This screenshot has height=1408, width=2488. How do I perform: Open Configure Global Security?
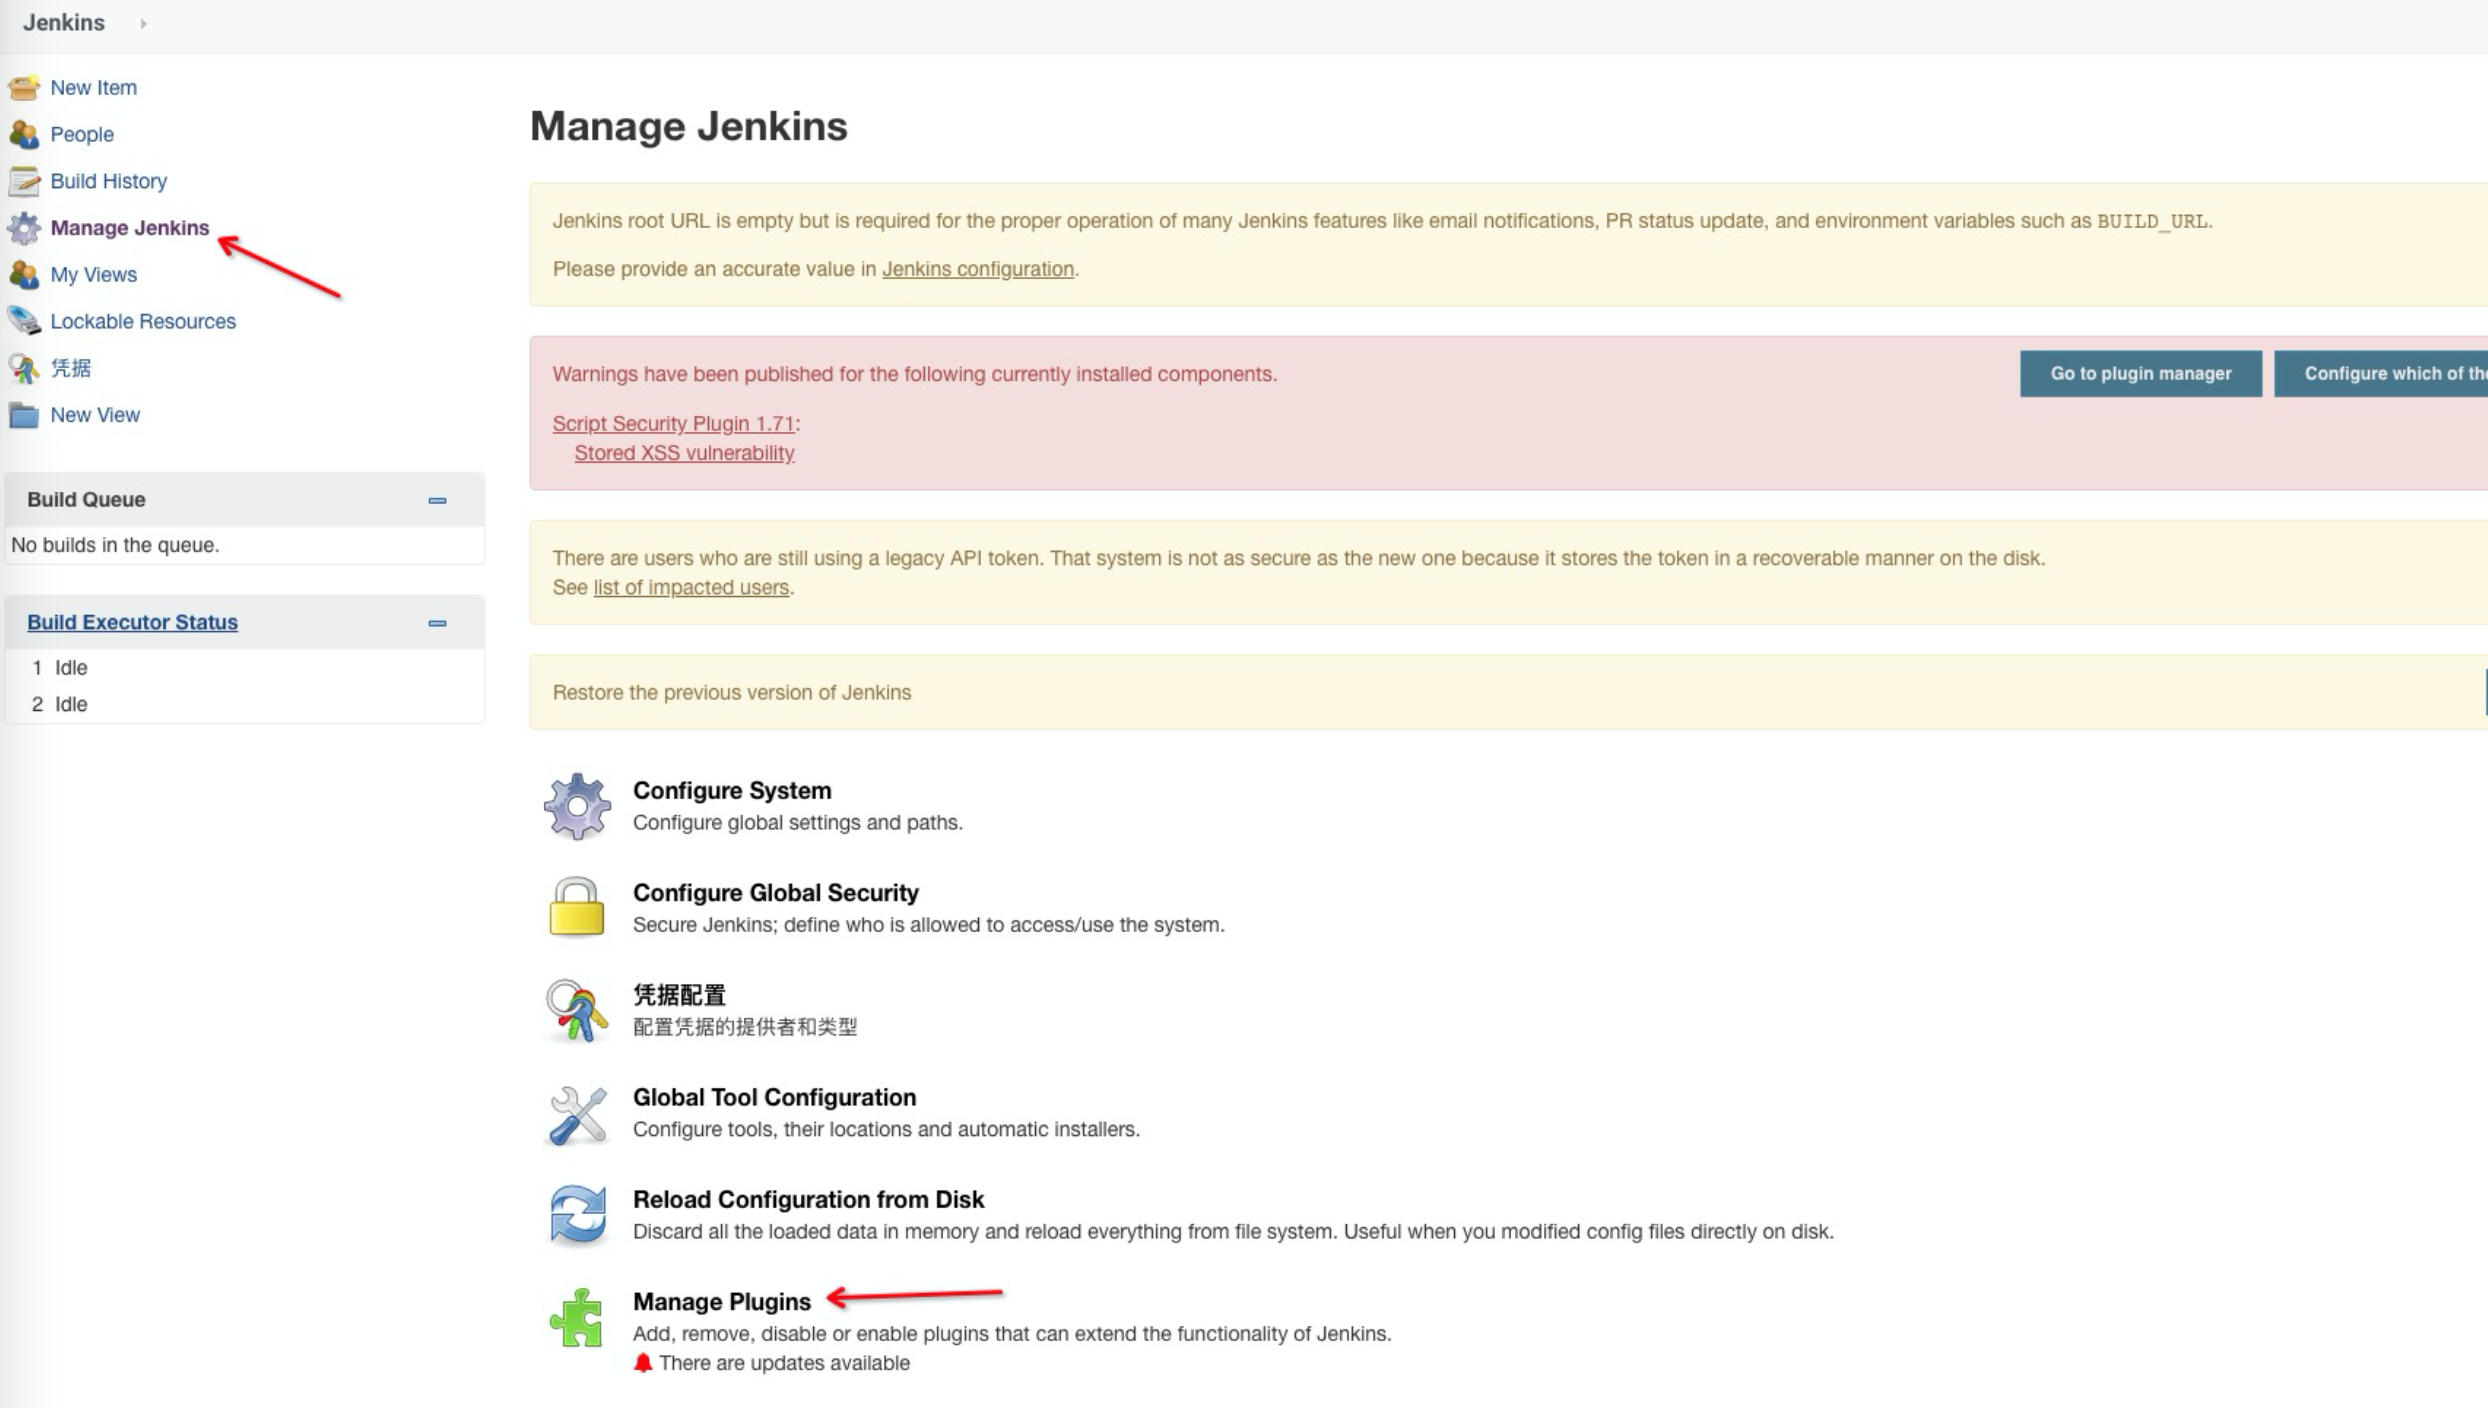(775, 892)
